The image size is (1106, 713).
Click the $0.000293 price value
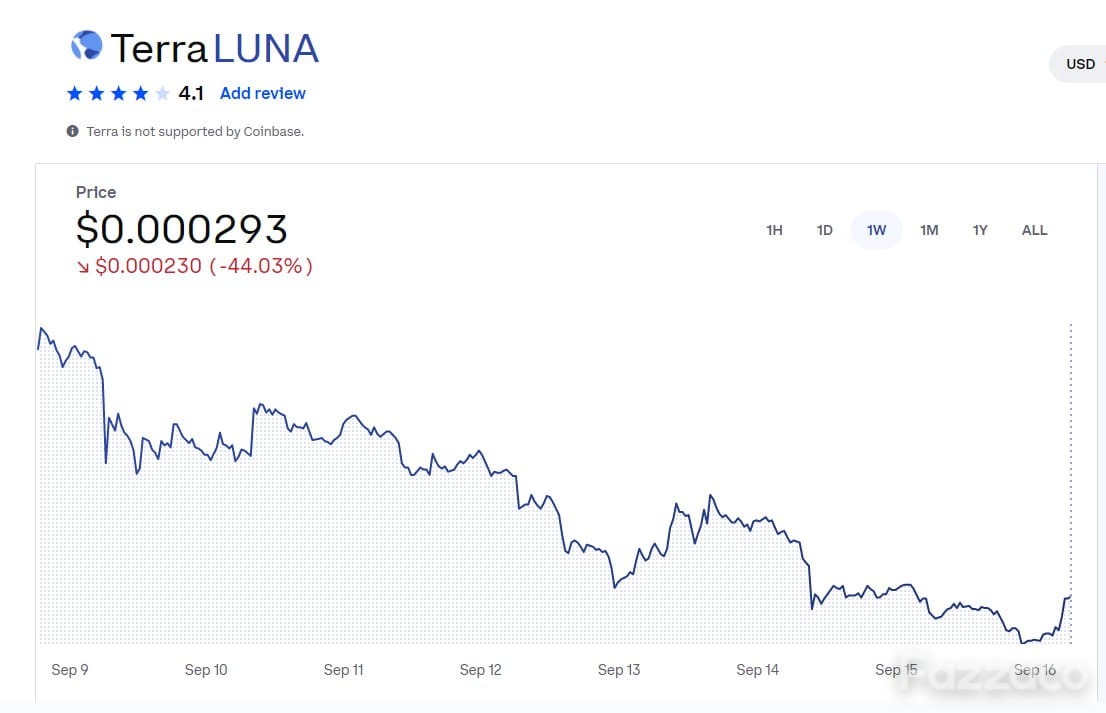point(182,229)
